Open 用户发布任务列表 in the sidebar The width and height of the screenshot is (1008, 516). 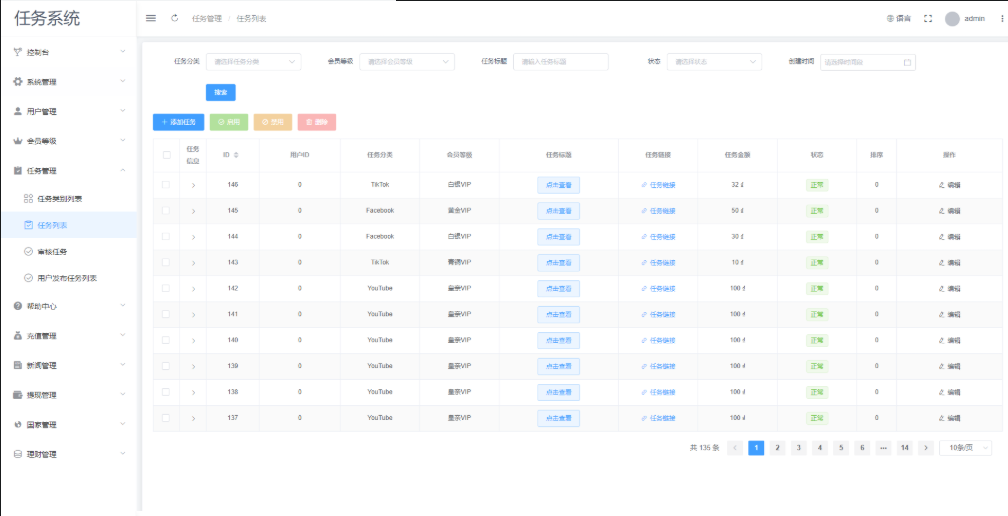(68, 278)
